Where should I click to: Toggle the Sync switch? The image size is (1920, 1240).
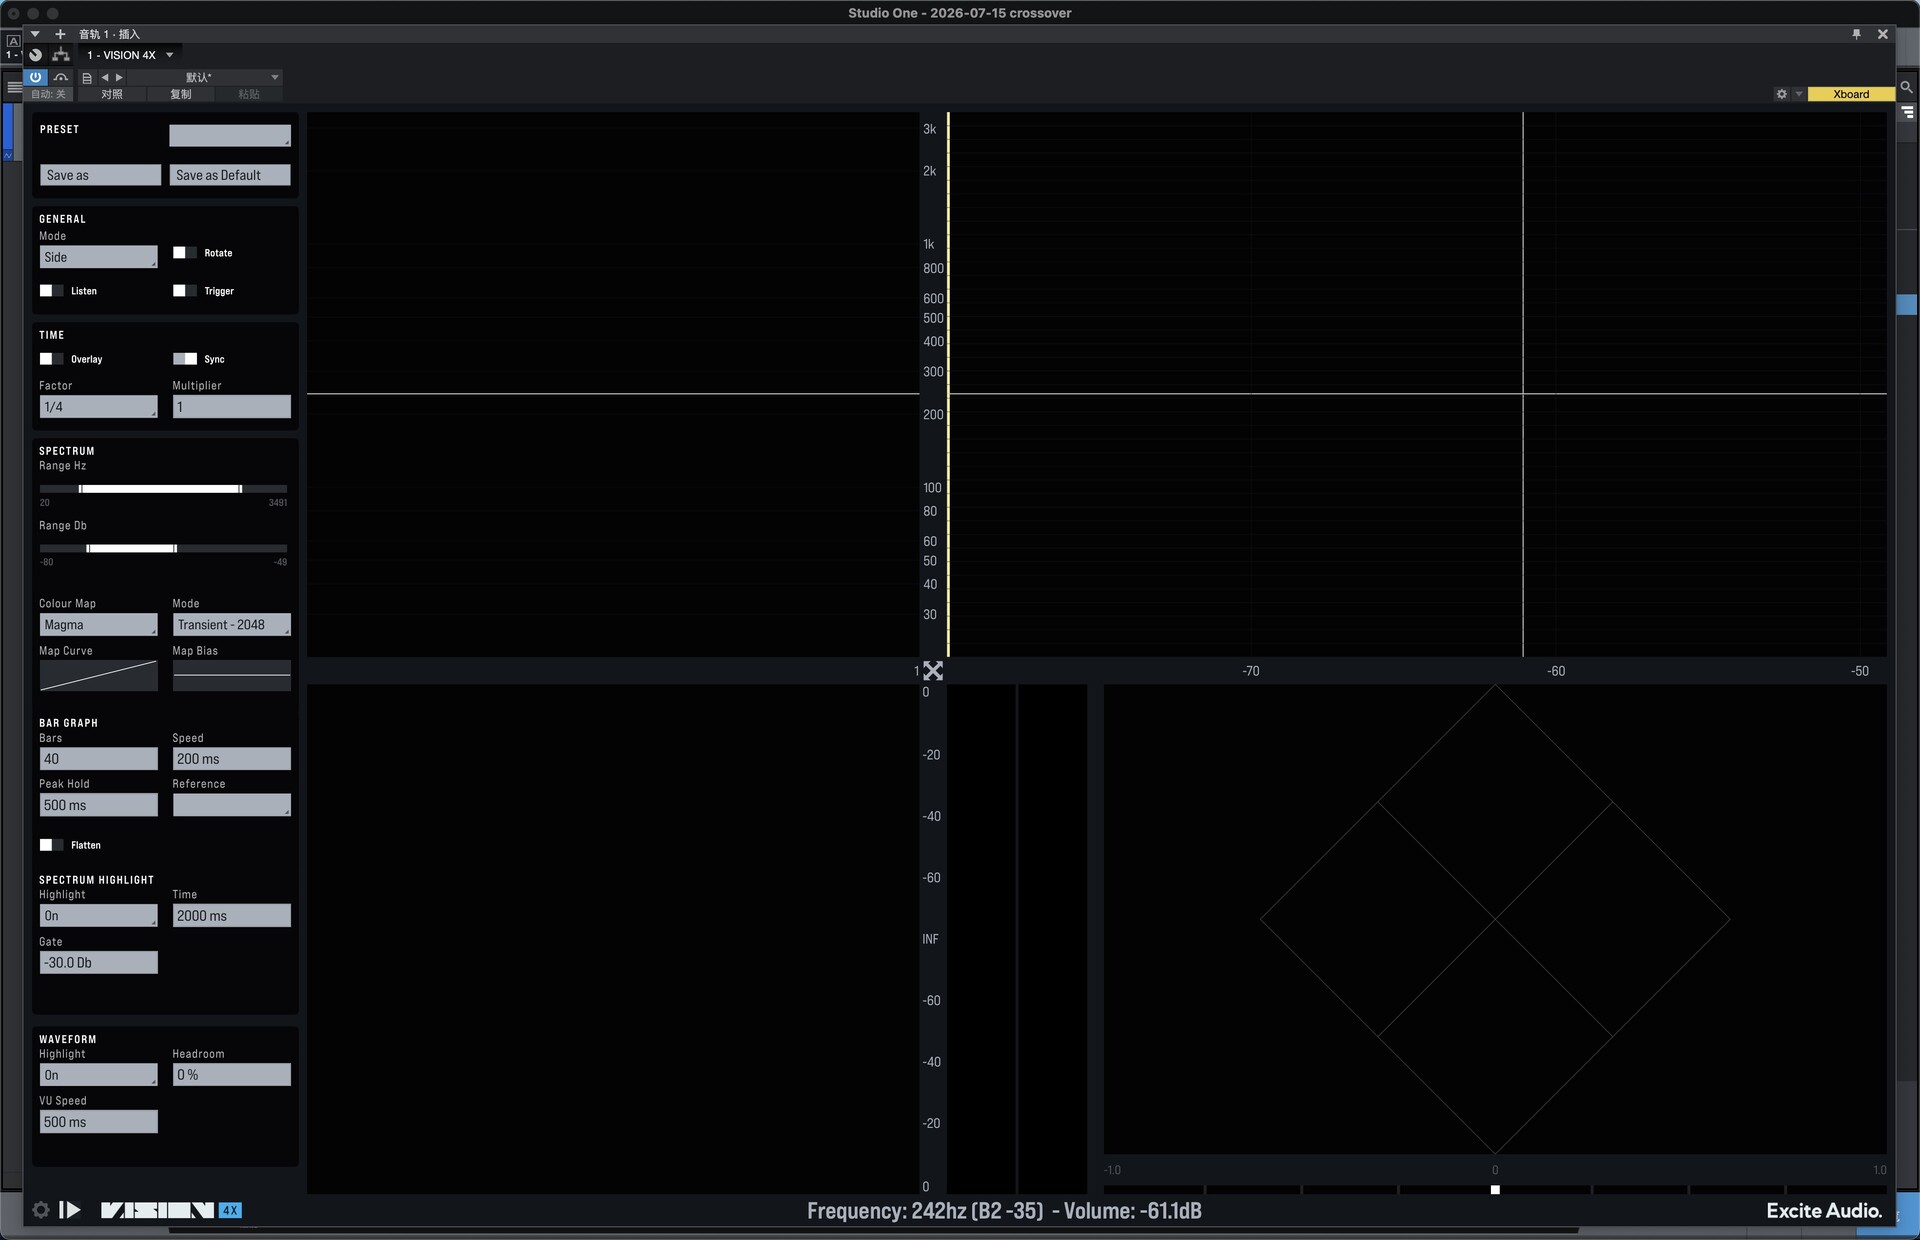[x=185, y=359]
